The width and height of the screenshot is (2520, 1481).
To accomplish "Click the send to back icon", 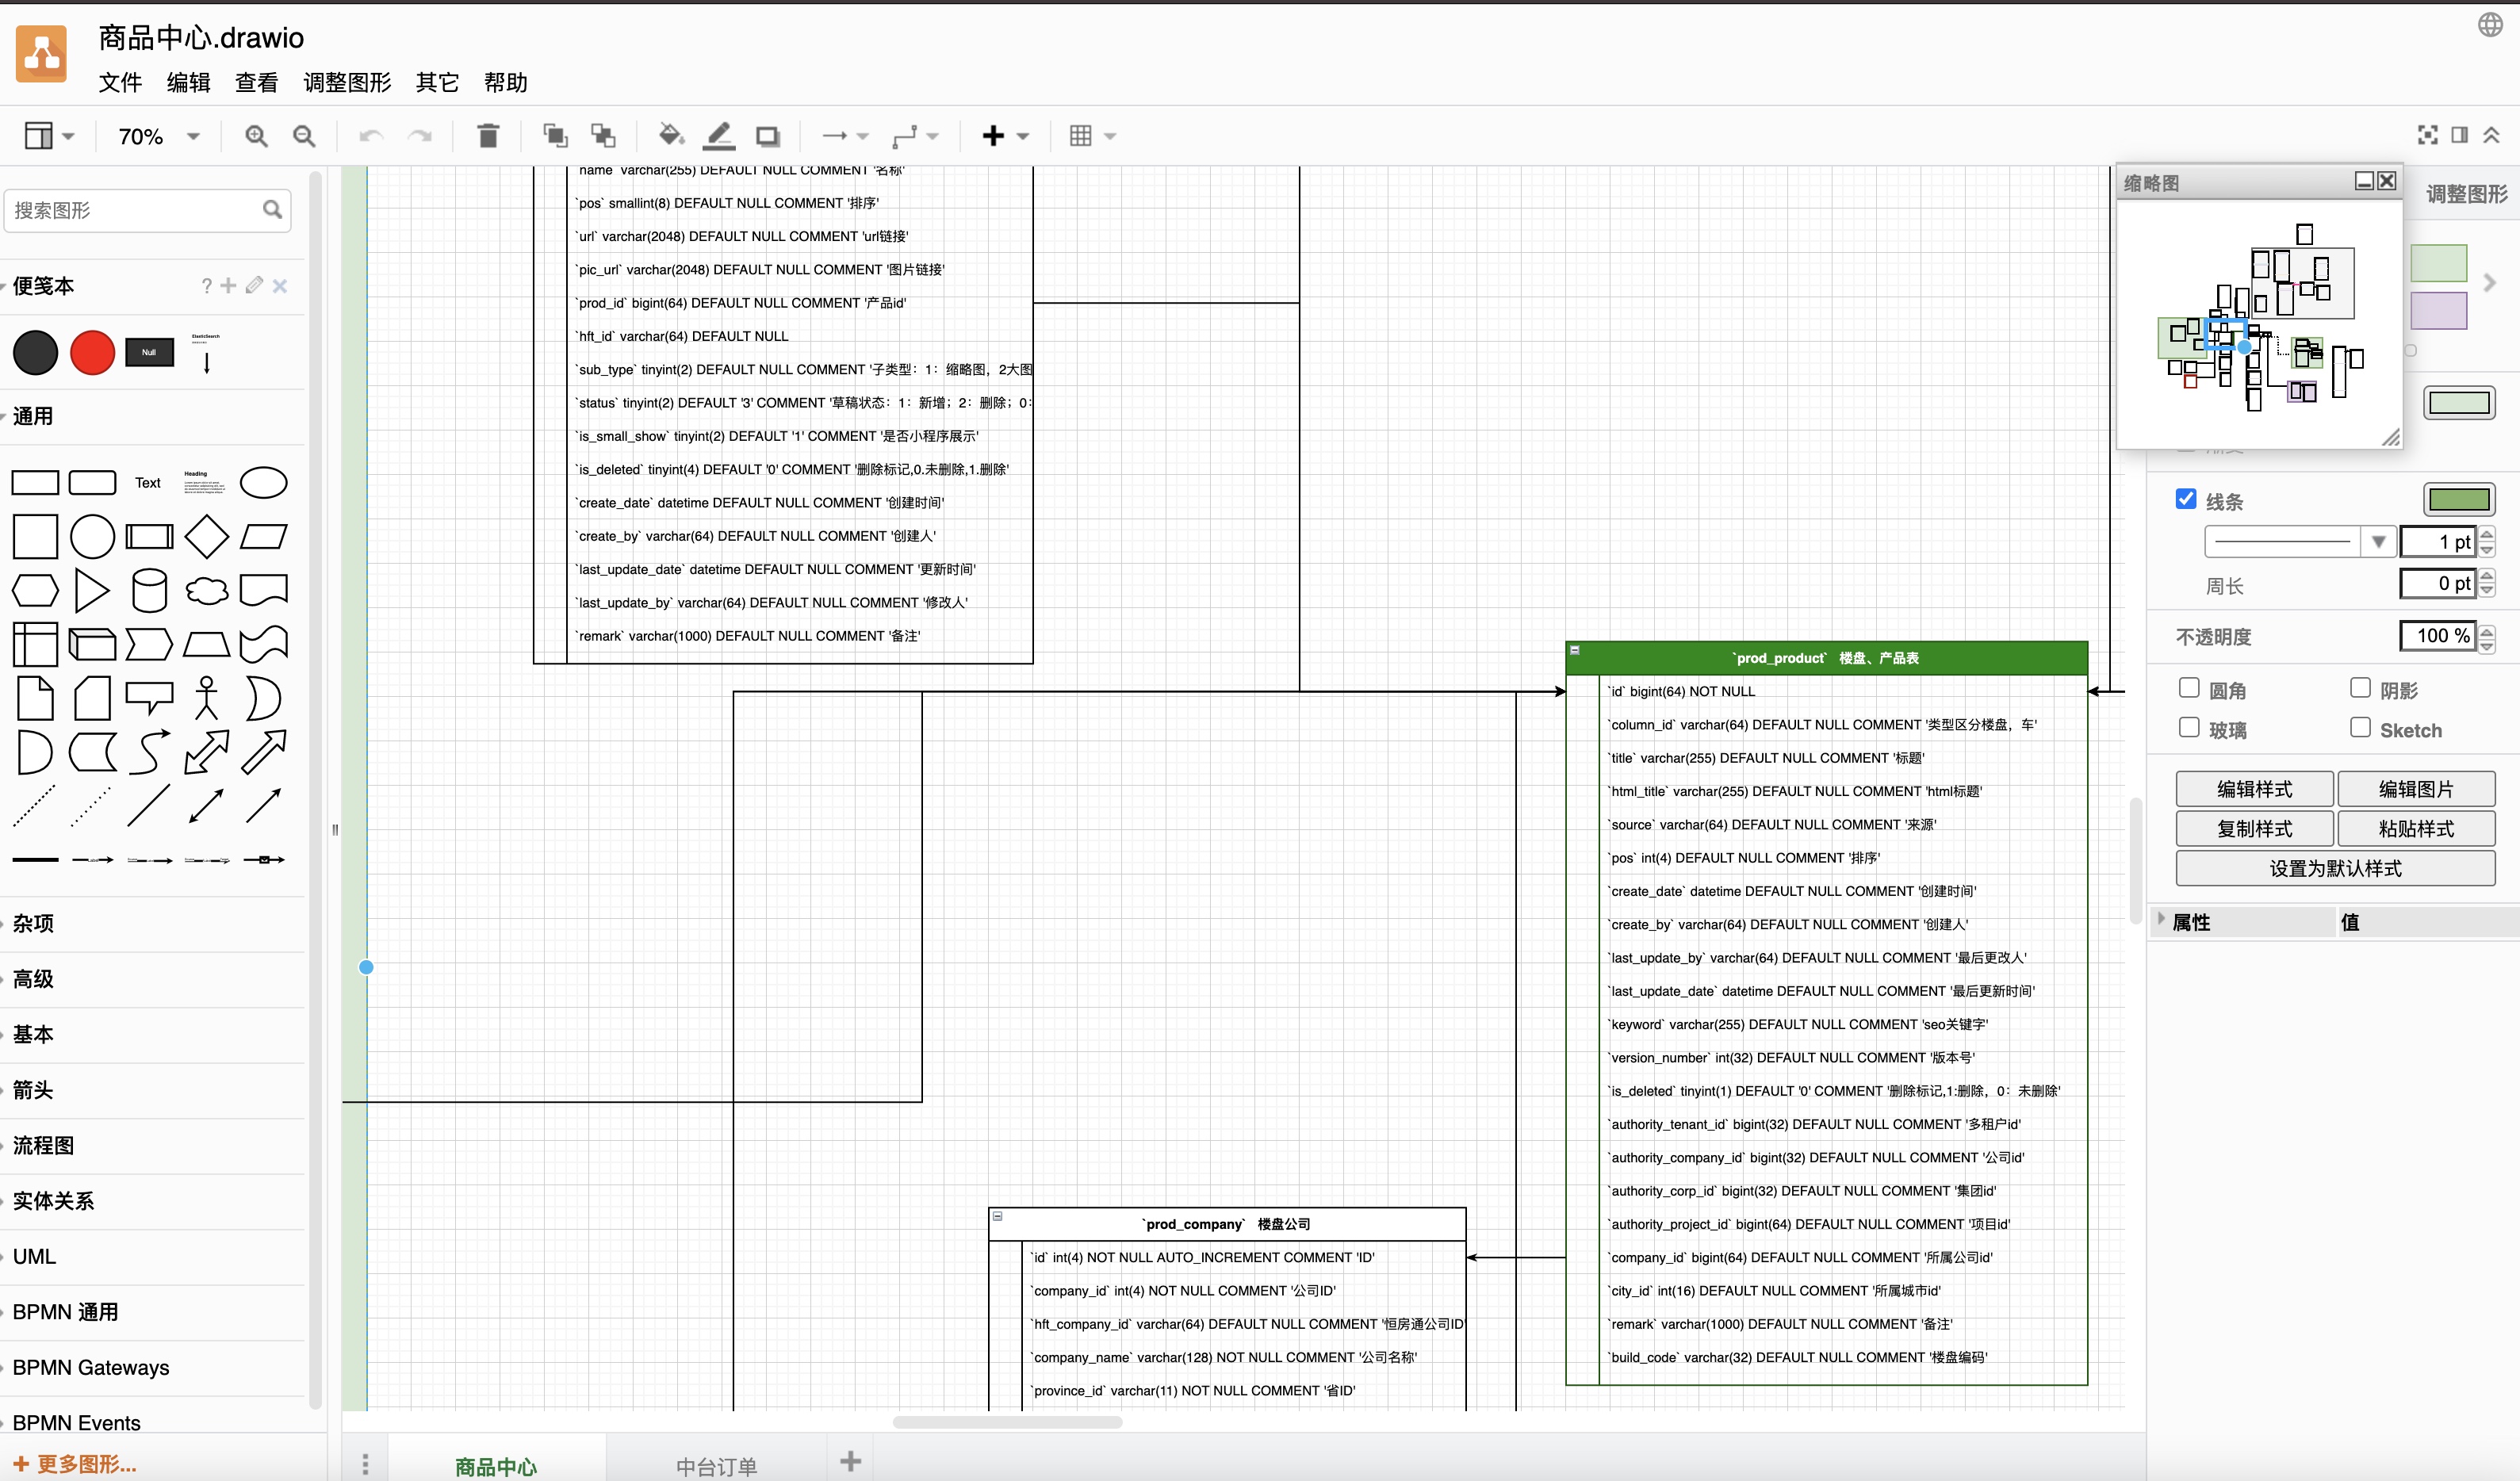I will coord(603,136).
